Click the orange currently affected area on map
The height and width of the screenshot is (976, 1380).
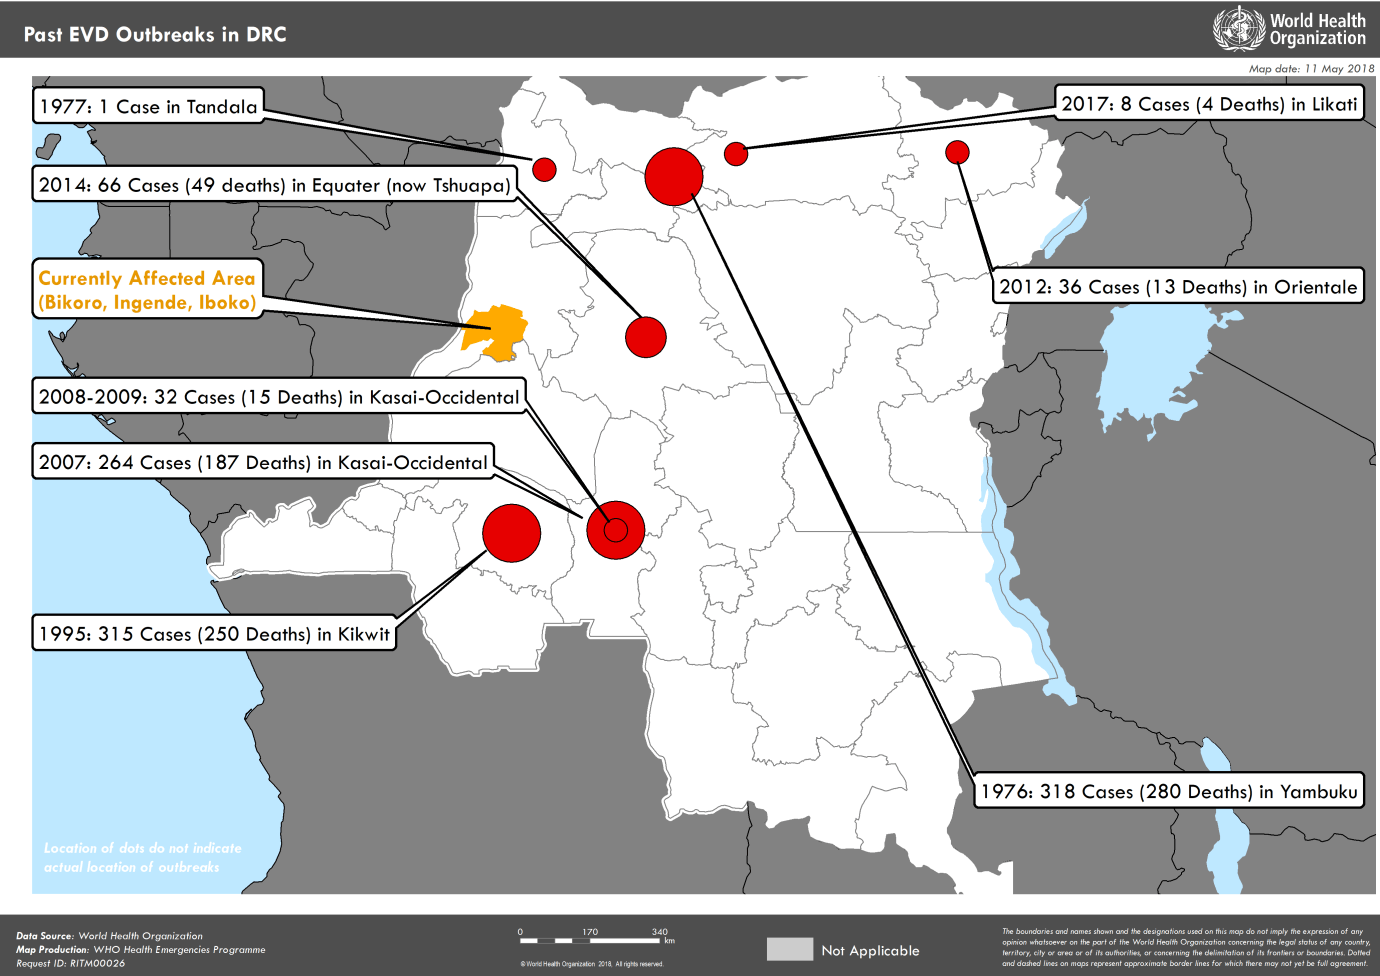point(495,332)
